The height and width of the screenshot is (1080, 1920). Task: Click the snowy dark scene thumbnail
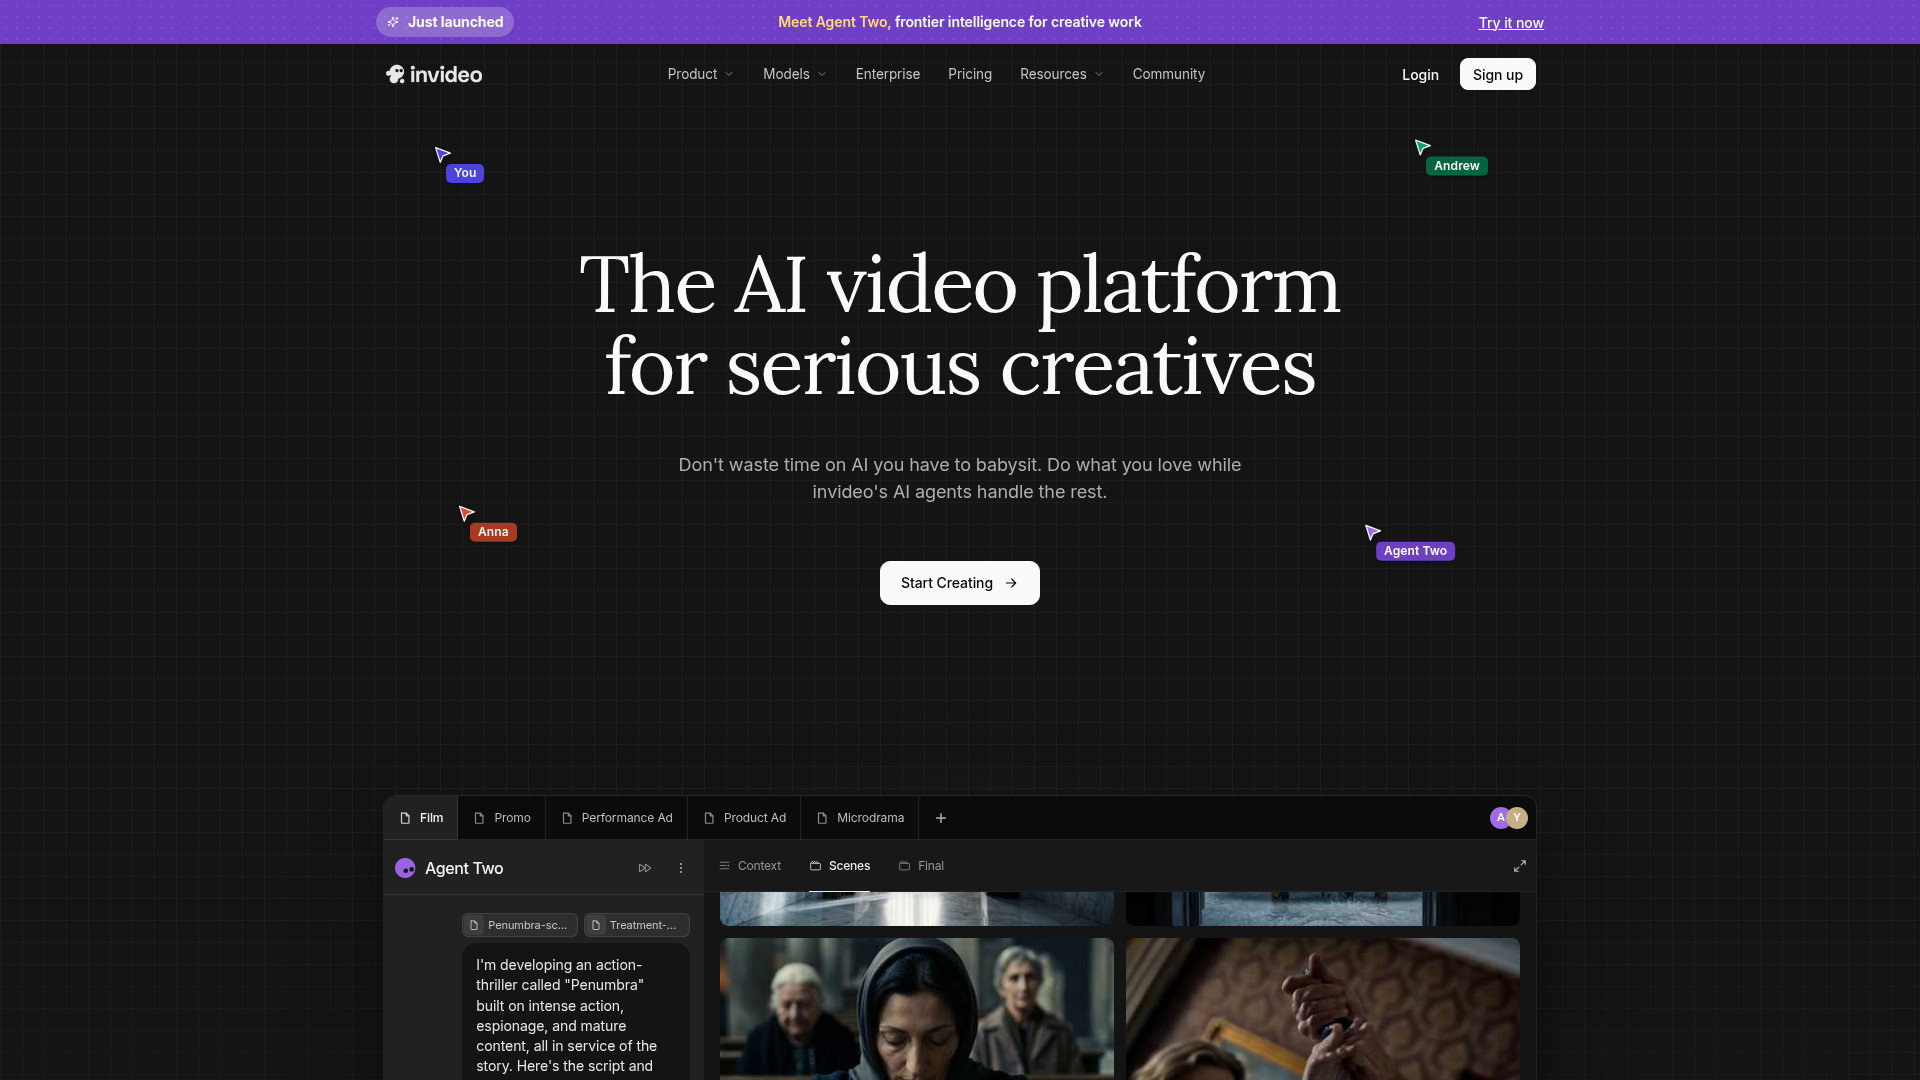tap(1323, 908)
